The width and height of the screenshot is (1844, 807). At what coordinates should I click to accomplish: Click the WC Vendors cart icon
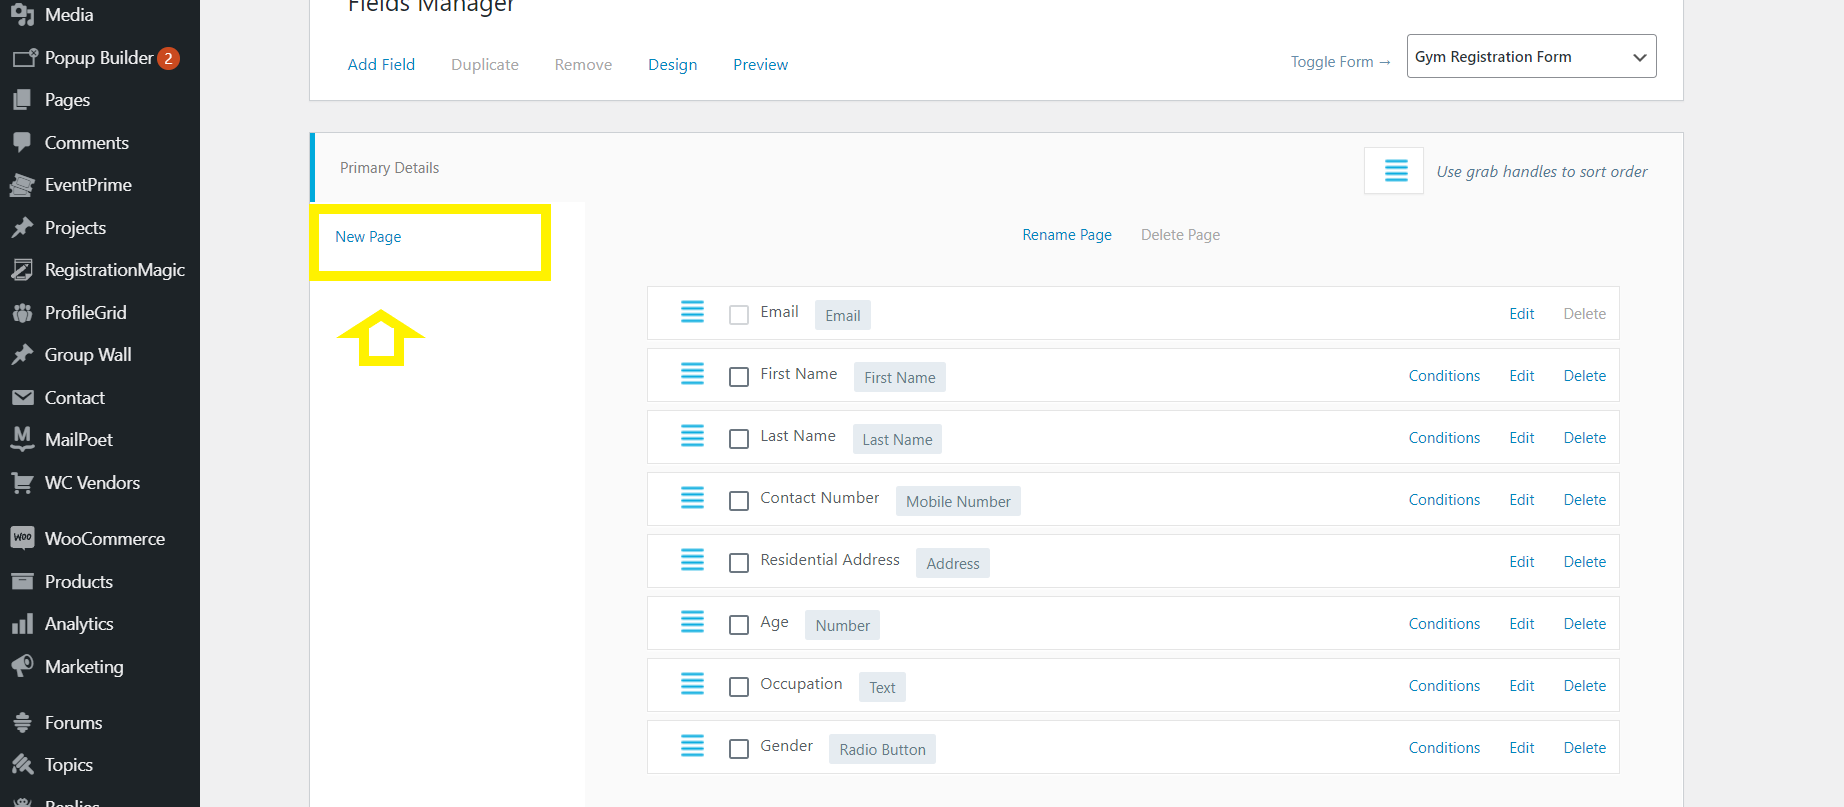click(22, 483)
